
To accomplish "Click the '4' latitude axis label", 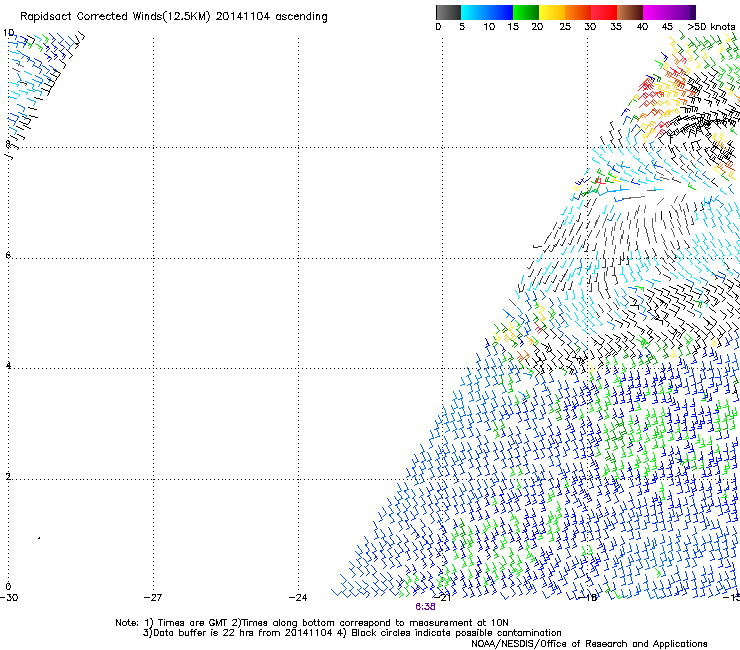I will (8, 366).
